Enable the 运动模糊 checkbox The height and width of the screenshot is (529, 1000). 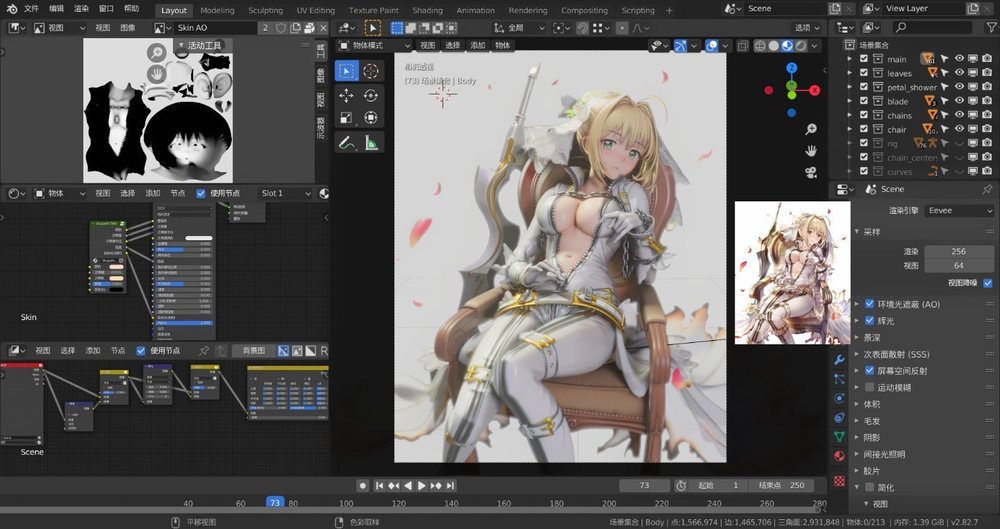point(869,387)
